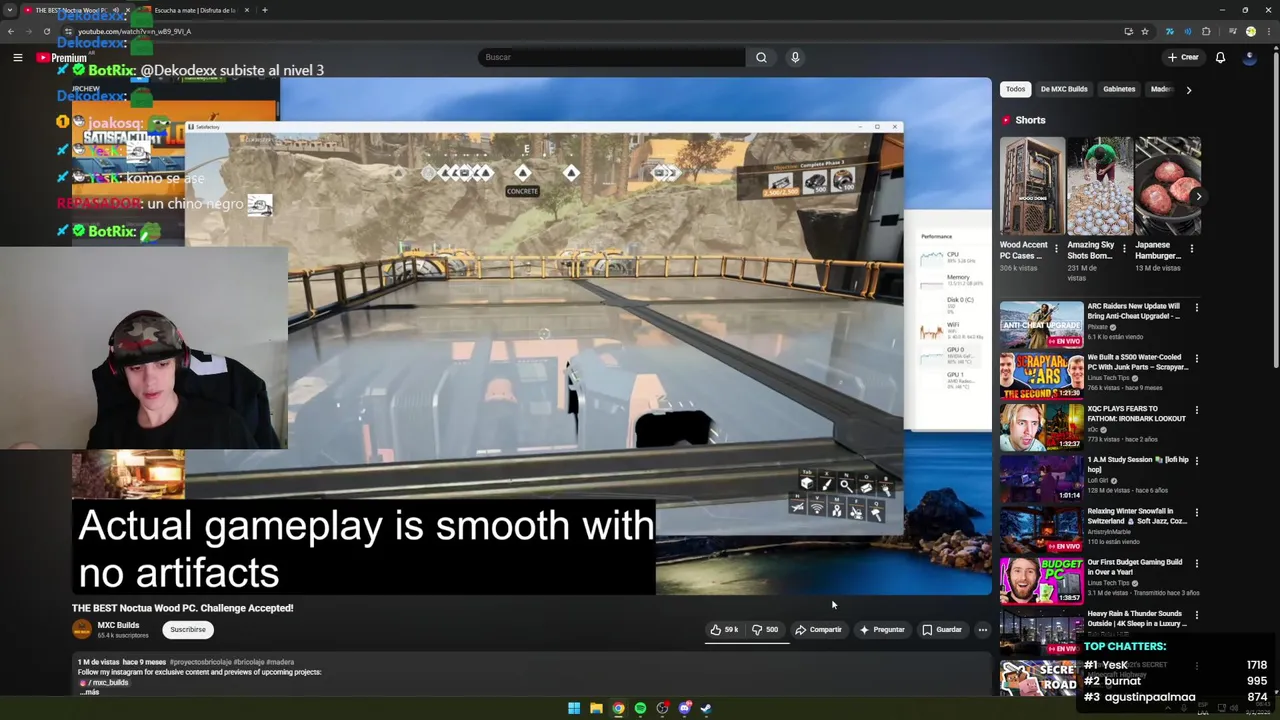Viewport: 1280px width, 720px height.
Task: Reload the page in the browser
Action: (x=46, y=31)
